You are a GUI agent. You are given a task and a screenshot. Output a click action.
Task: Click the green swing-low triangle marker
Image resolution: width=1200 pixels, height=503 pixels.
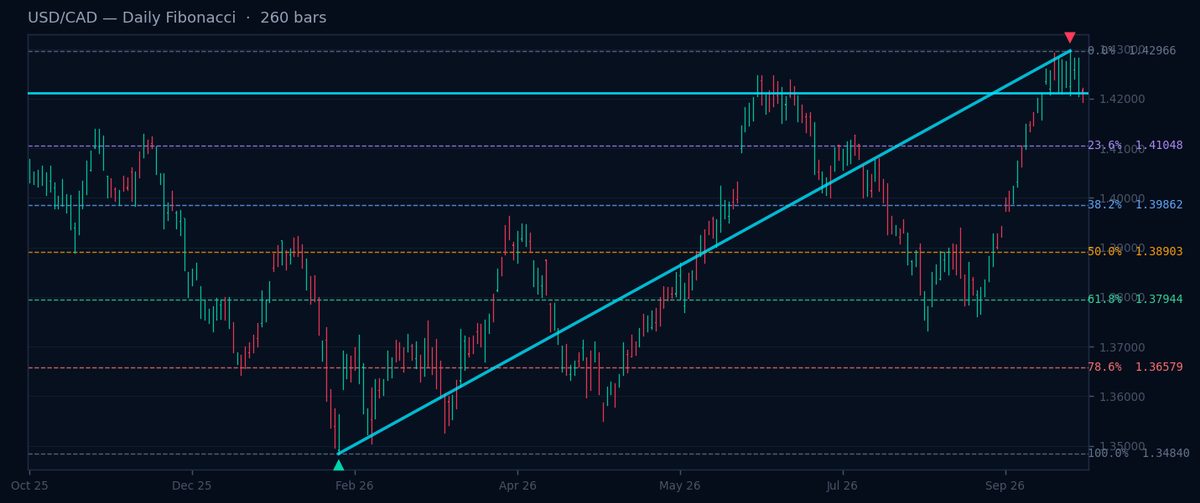(338, 465)
